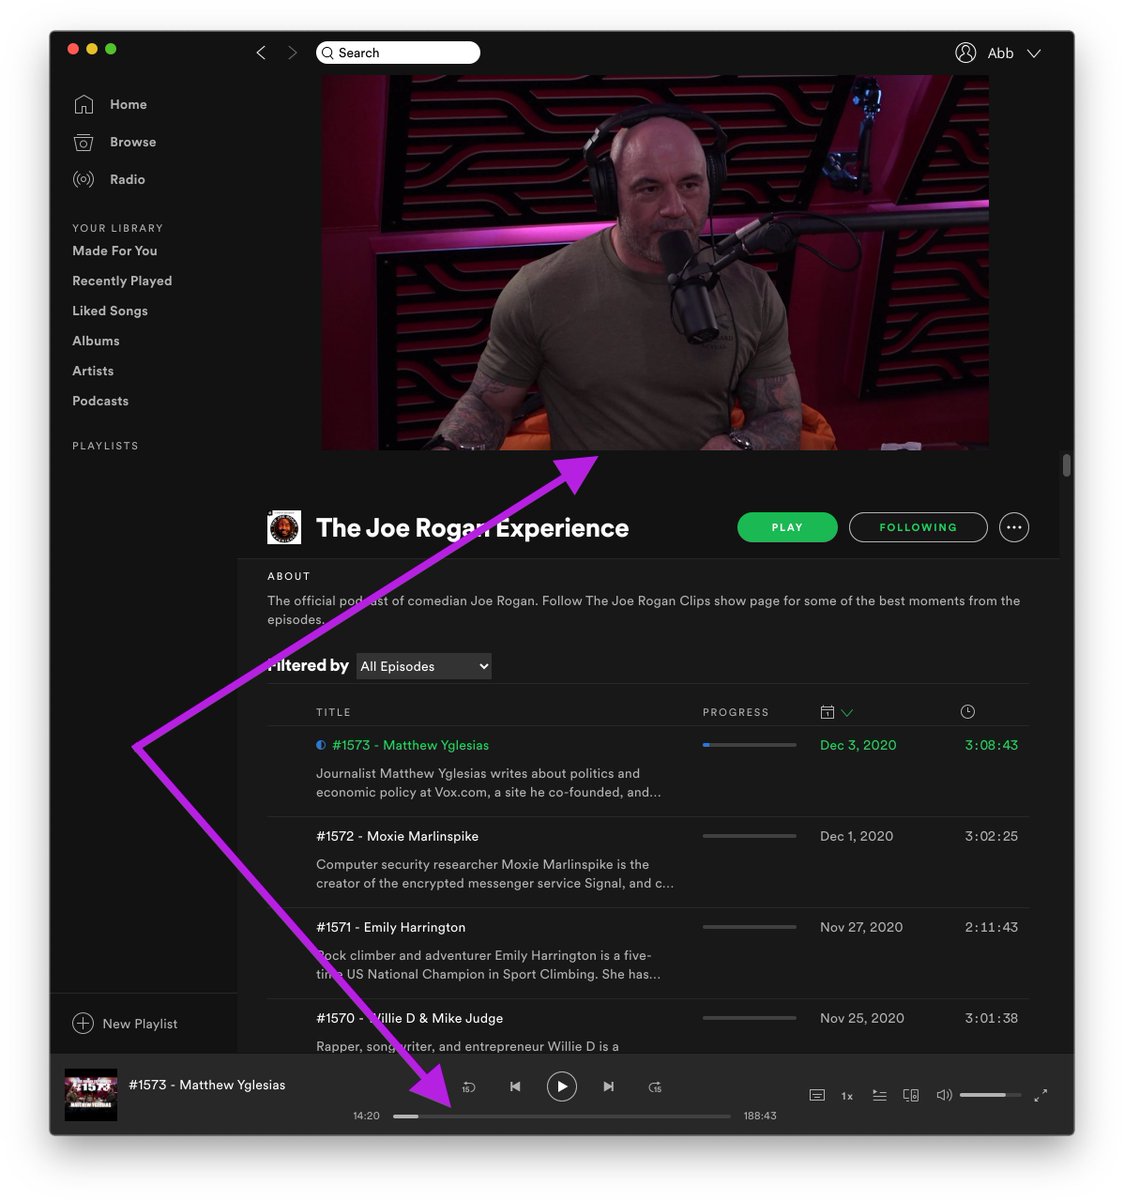Viewport: 1124px width, 1200px height.
Task: Click the play button in the player bar
Action: coord(562,1086)
